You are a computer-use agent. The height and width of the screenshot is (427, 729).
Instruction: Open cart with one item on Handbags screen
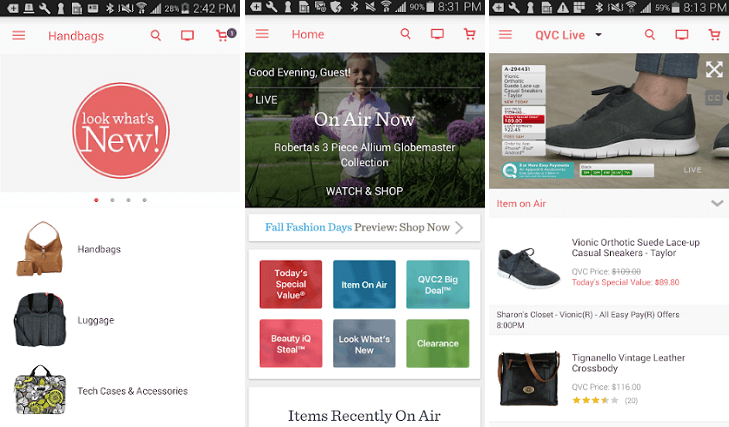226,35
